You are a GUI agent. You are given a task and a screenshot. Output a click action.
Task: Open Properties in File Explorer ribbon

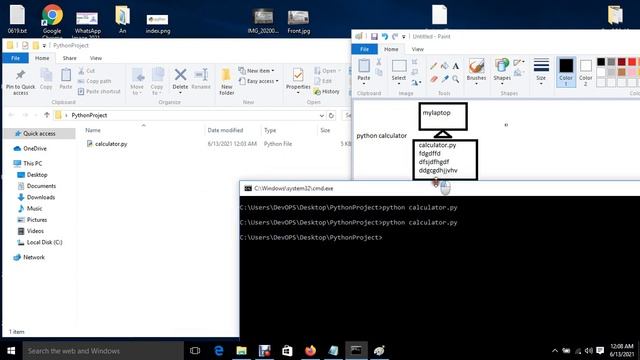point(298,80)
